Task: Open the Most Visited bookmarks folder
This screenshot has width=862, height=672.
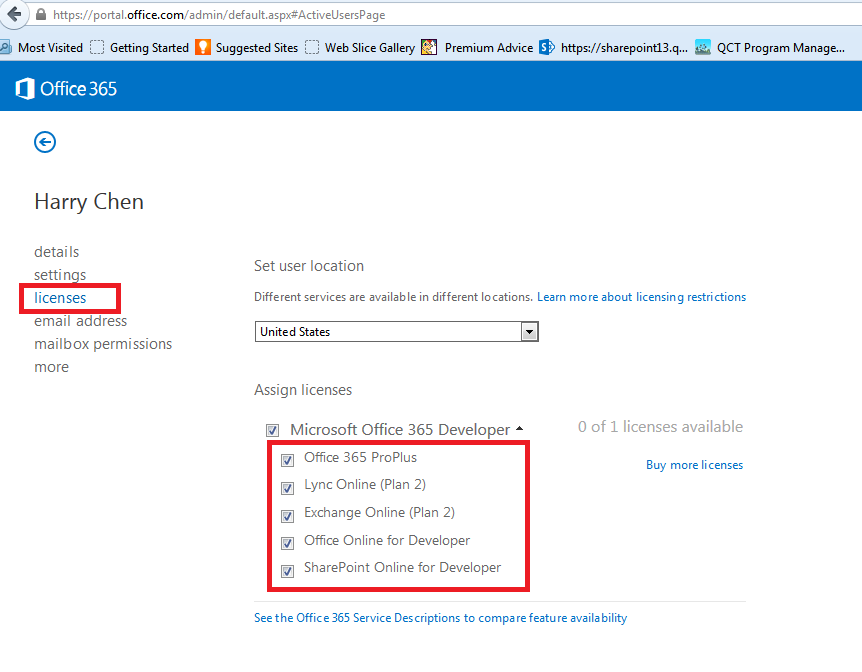Action: [x=43, y=48]
